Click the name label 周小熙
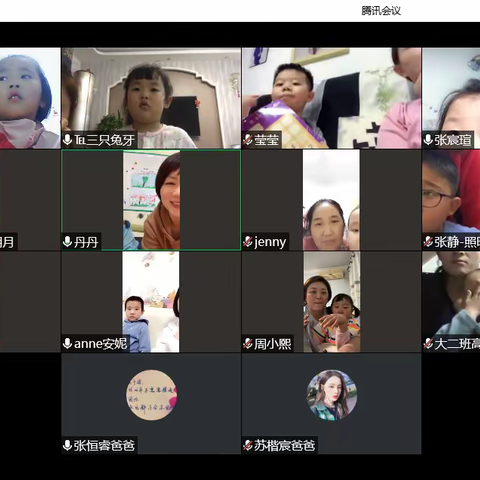Screen dimensions: 480x480 (x=273, y=344)
